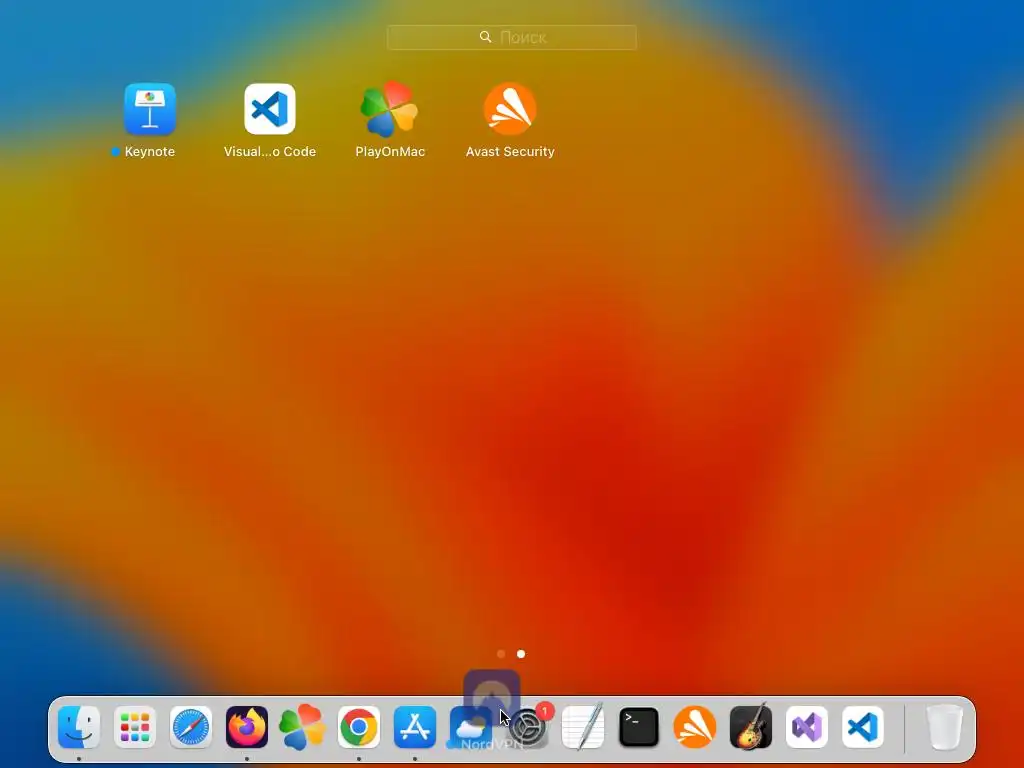Click the "Keynote" app label

pyautogui.click(x=150, y=152)
